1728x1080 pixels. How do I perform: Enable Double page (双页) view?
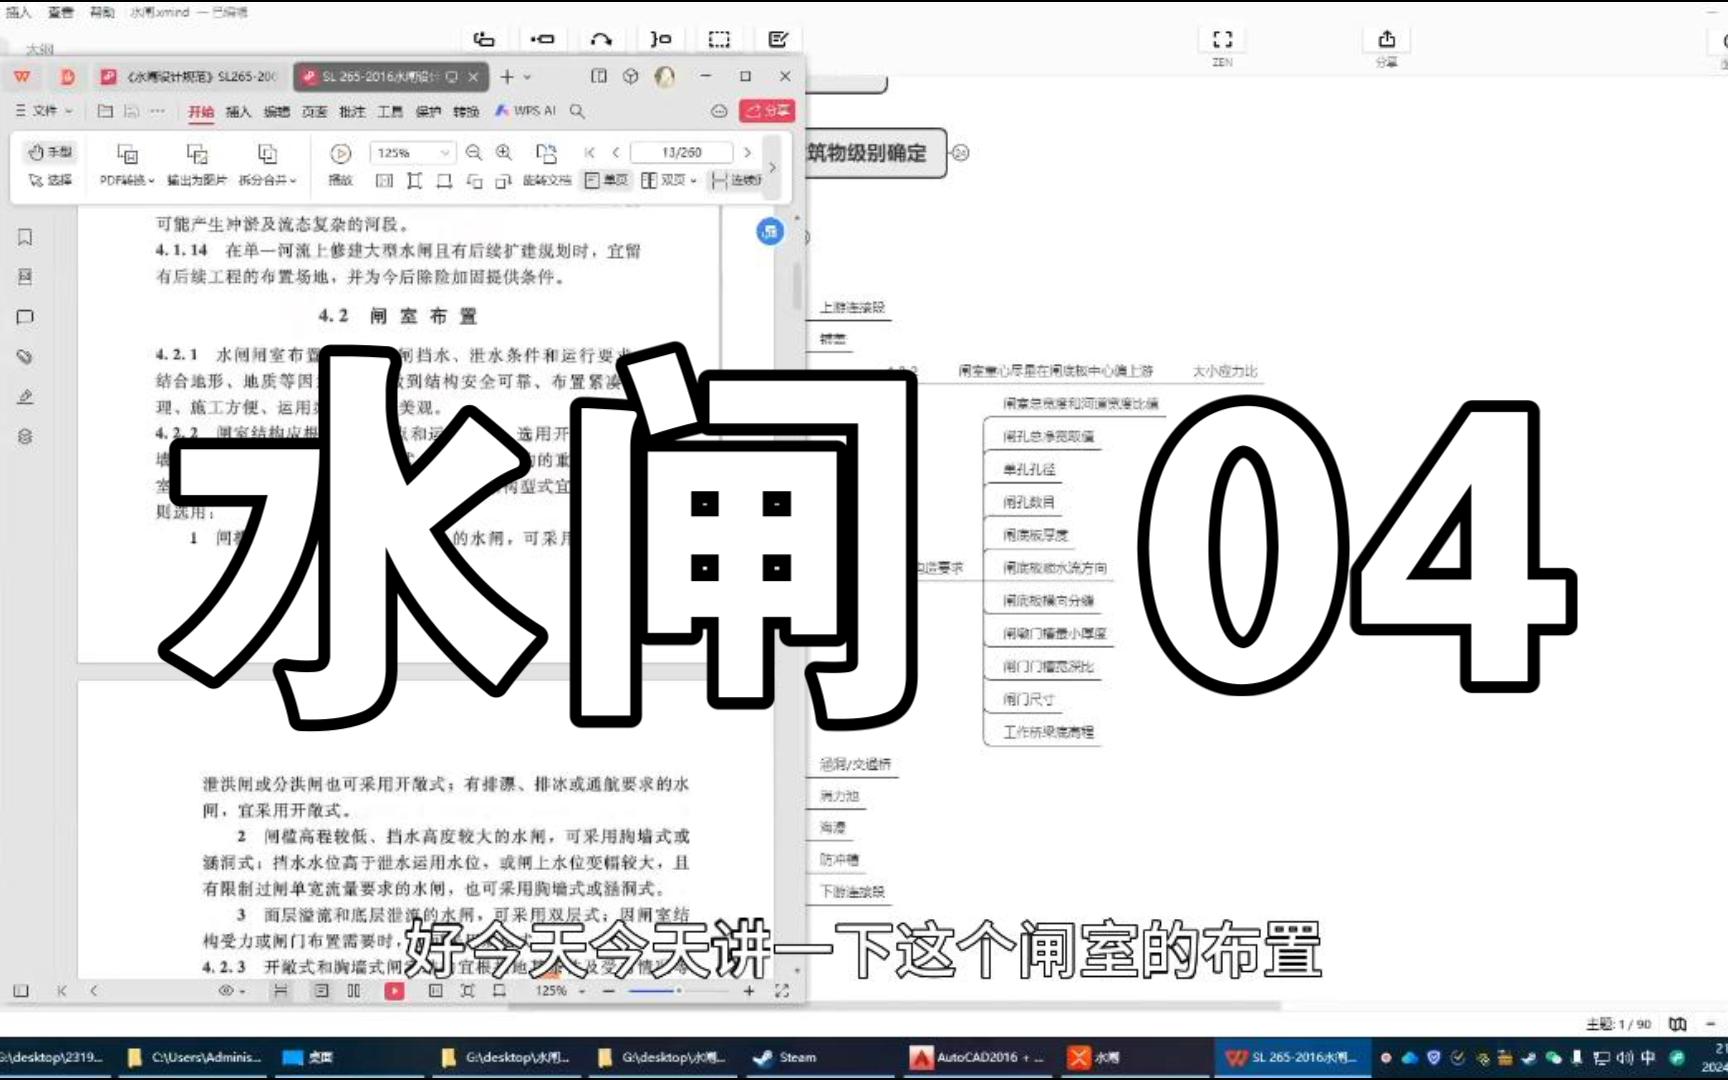(x=664, y=180)
